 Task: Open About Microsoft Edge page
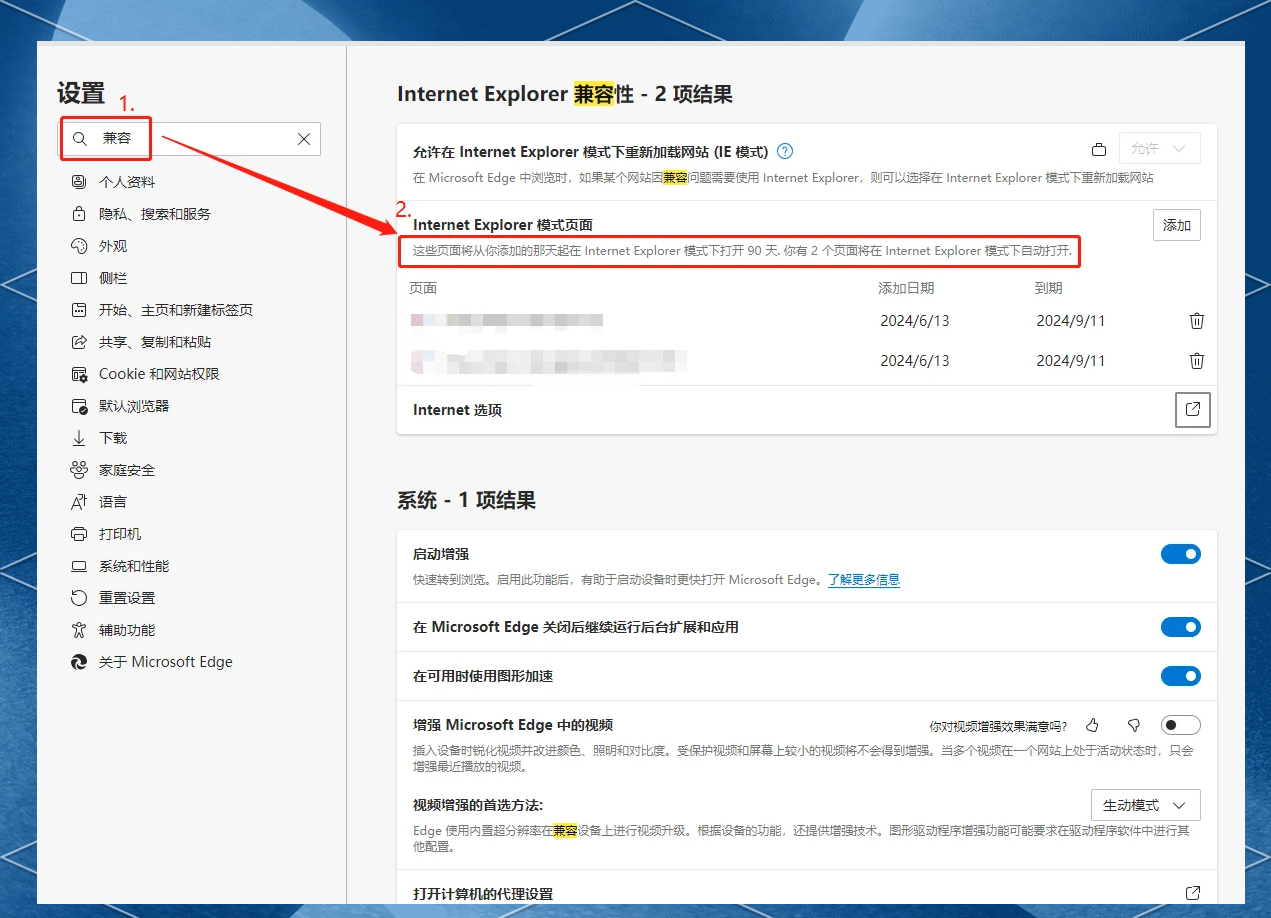click(165, 662)
